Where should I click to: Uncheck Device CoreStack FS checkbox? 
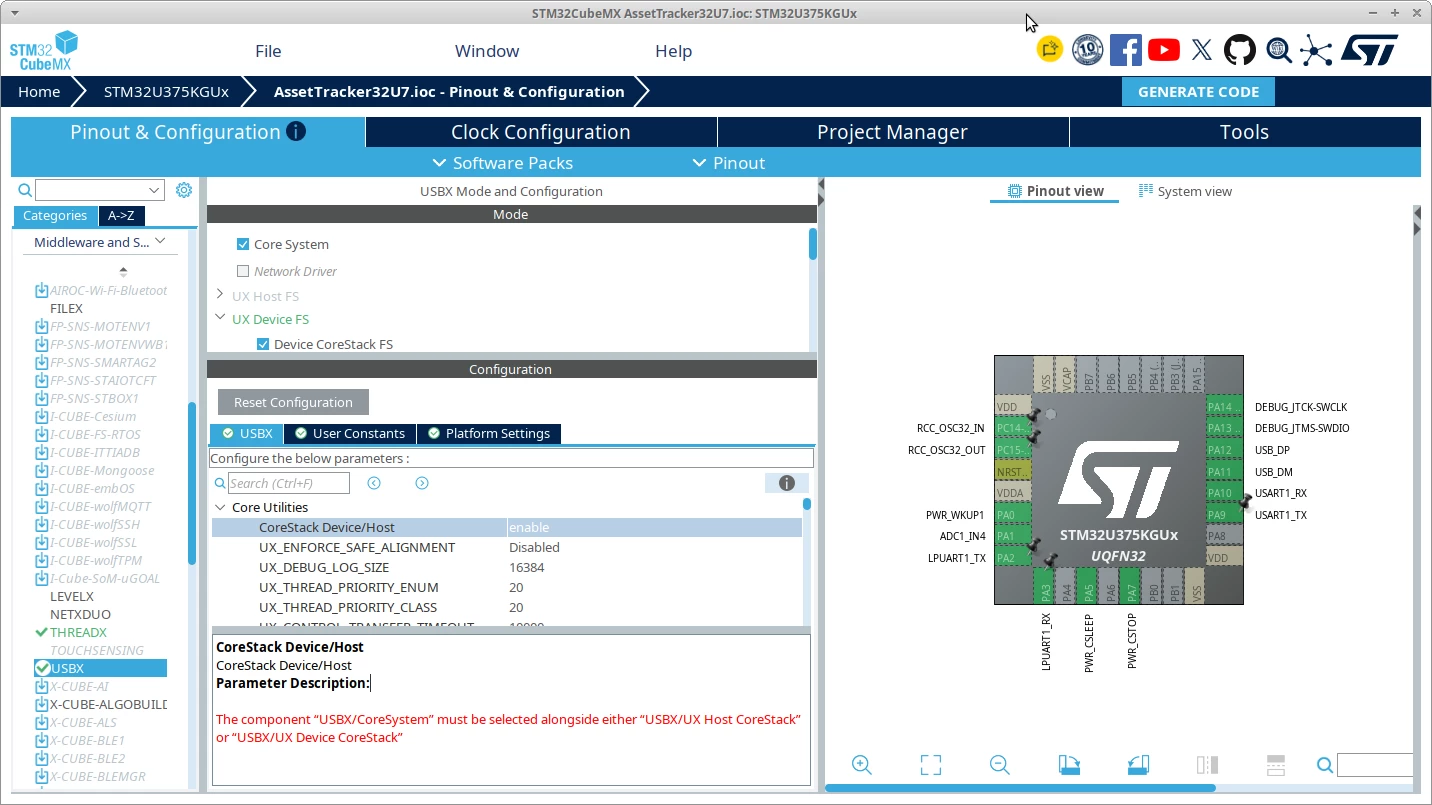coord(263,344)
